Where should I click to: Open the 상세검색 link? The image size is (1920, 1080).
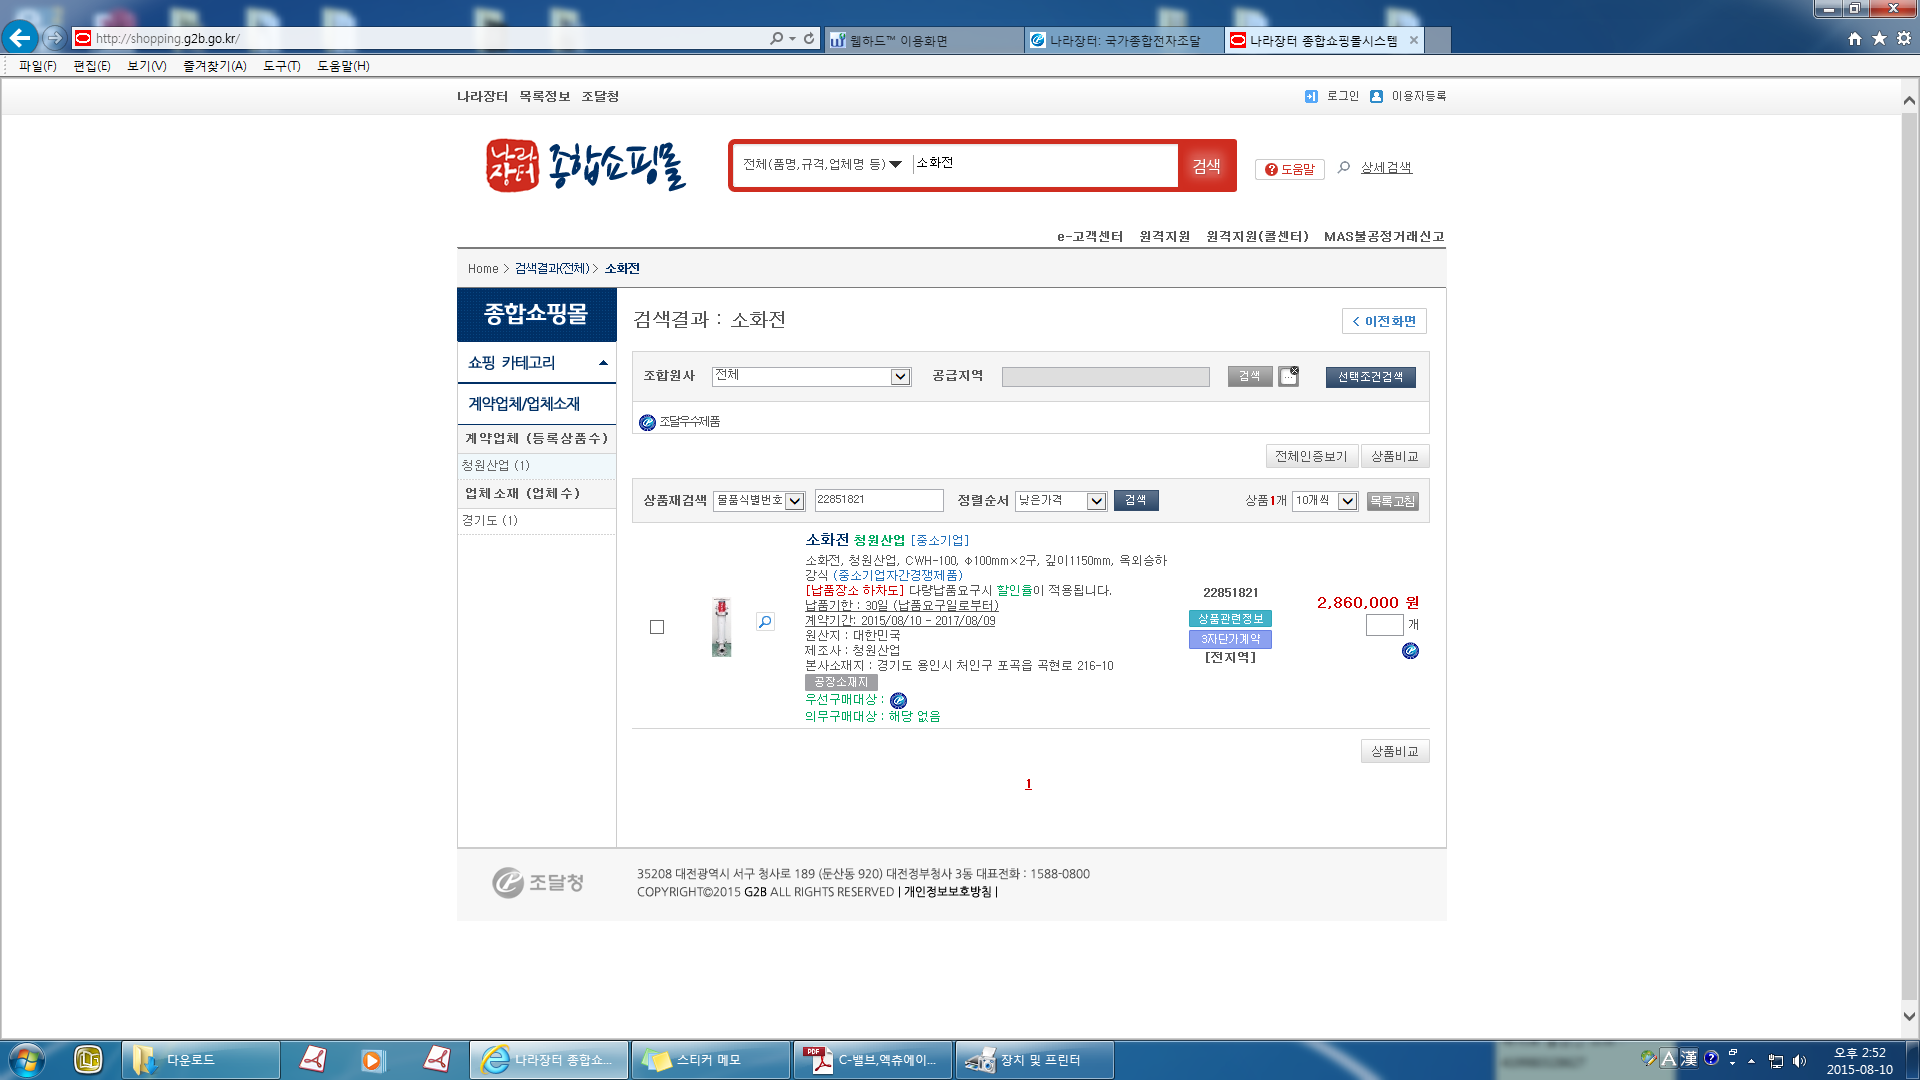click(1386, 167)
